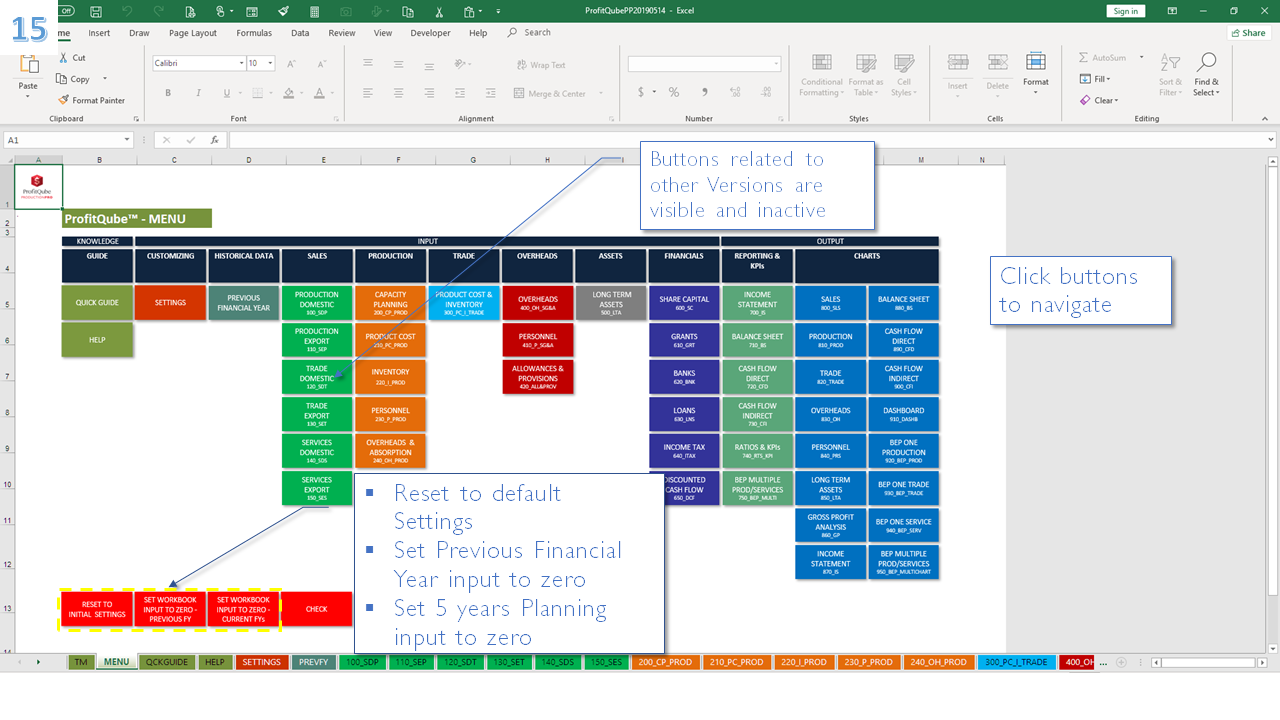Viewport: 1280px width, 720px height.
Task: Open the calculator icon in title bar
Action: pos(314,11)
